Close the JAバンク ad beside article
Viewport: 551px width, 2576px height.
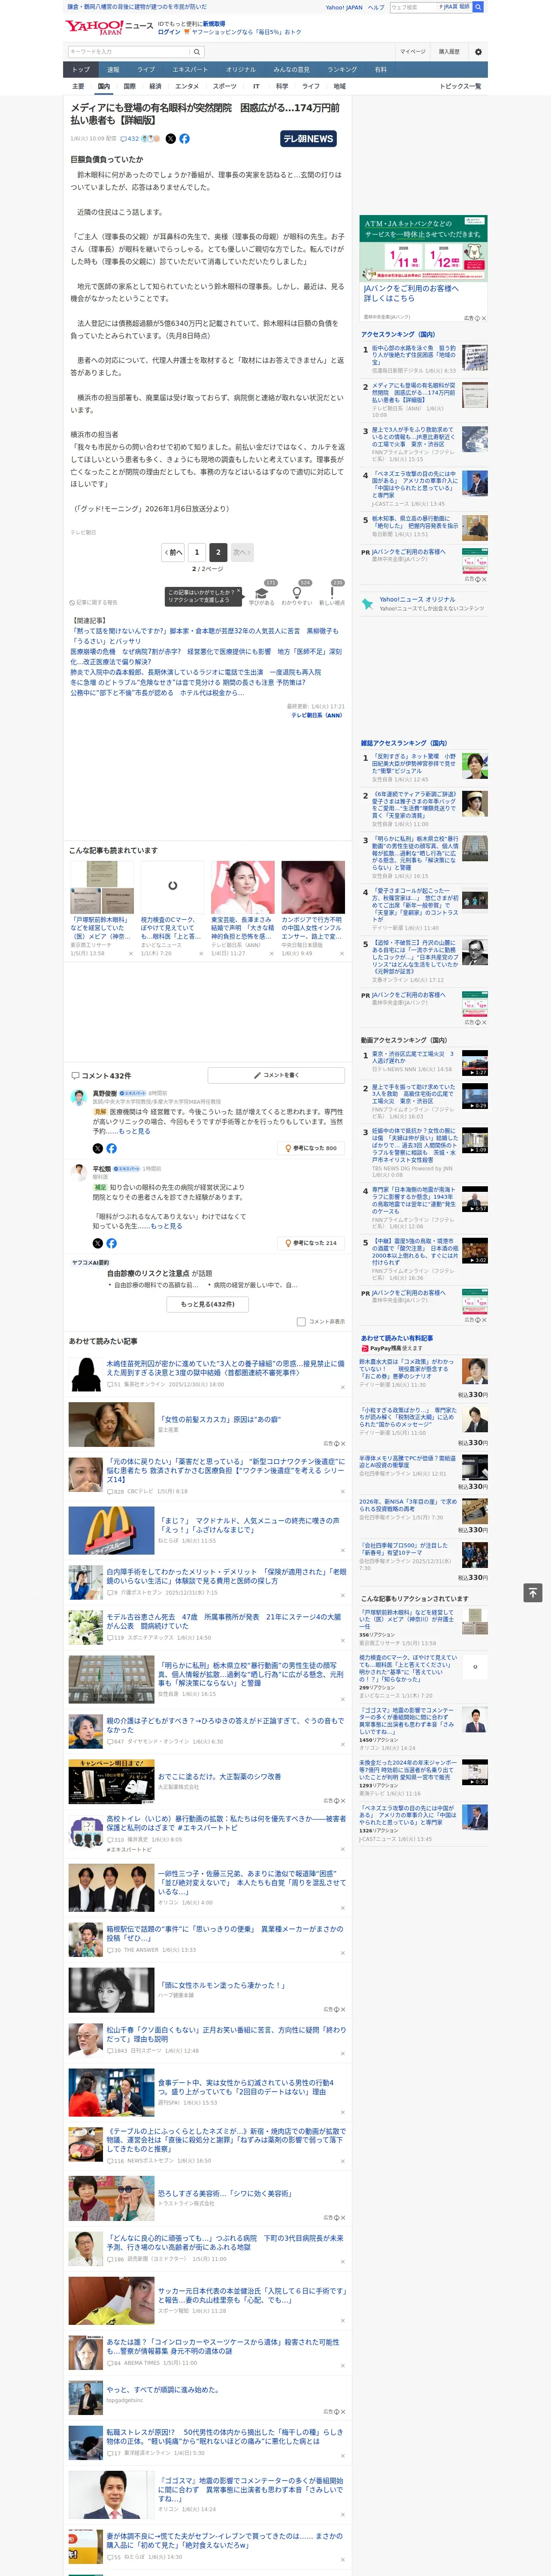click(483, 318)
